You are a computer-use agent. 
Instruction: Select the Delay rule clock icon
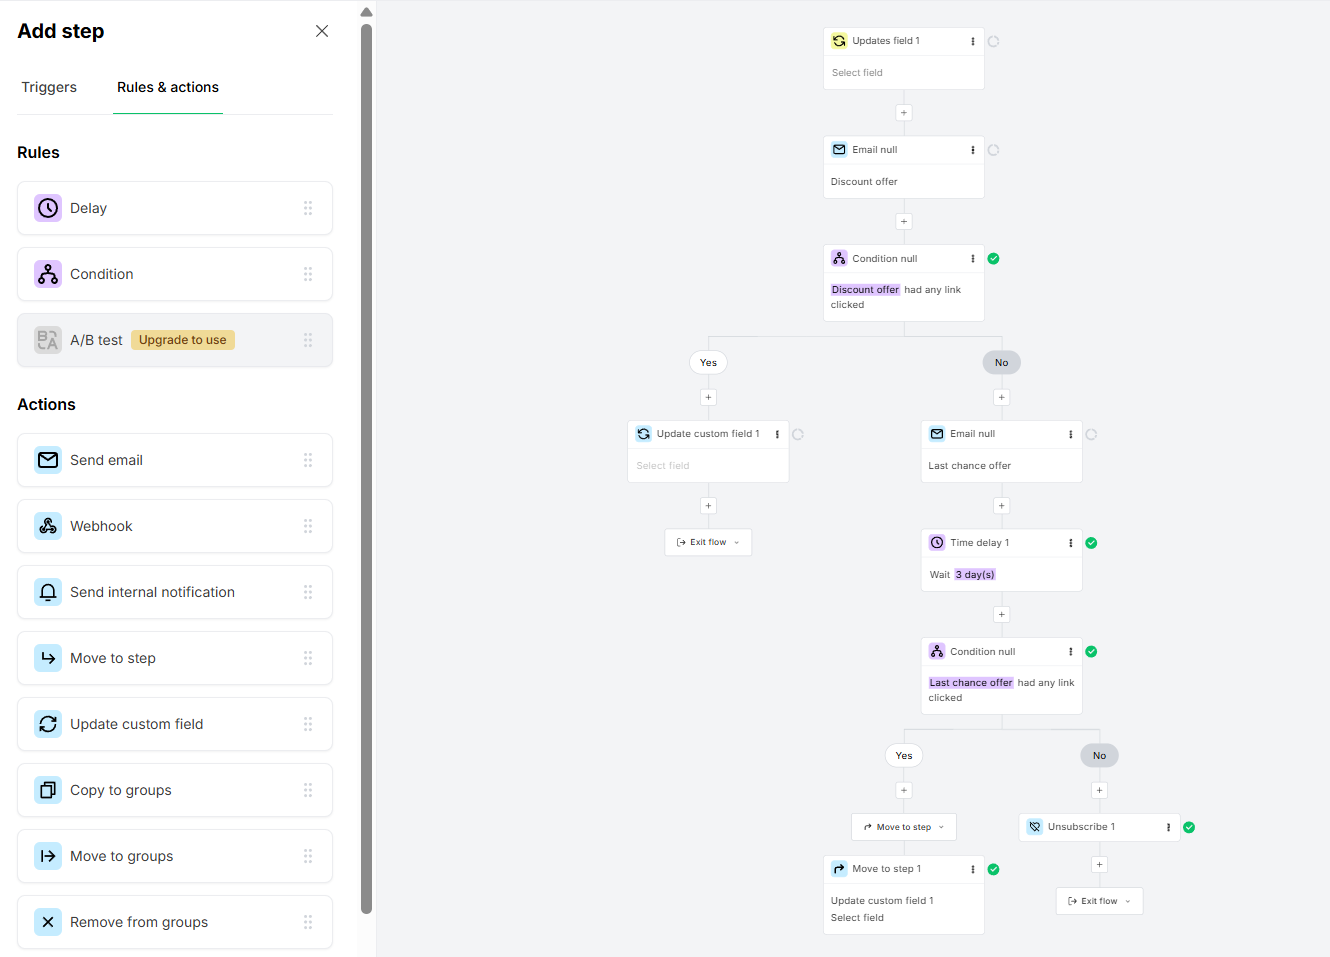pos(47,208)
